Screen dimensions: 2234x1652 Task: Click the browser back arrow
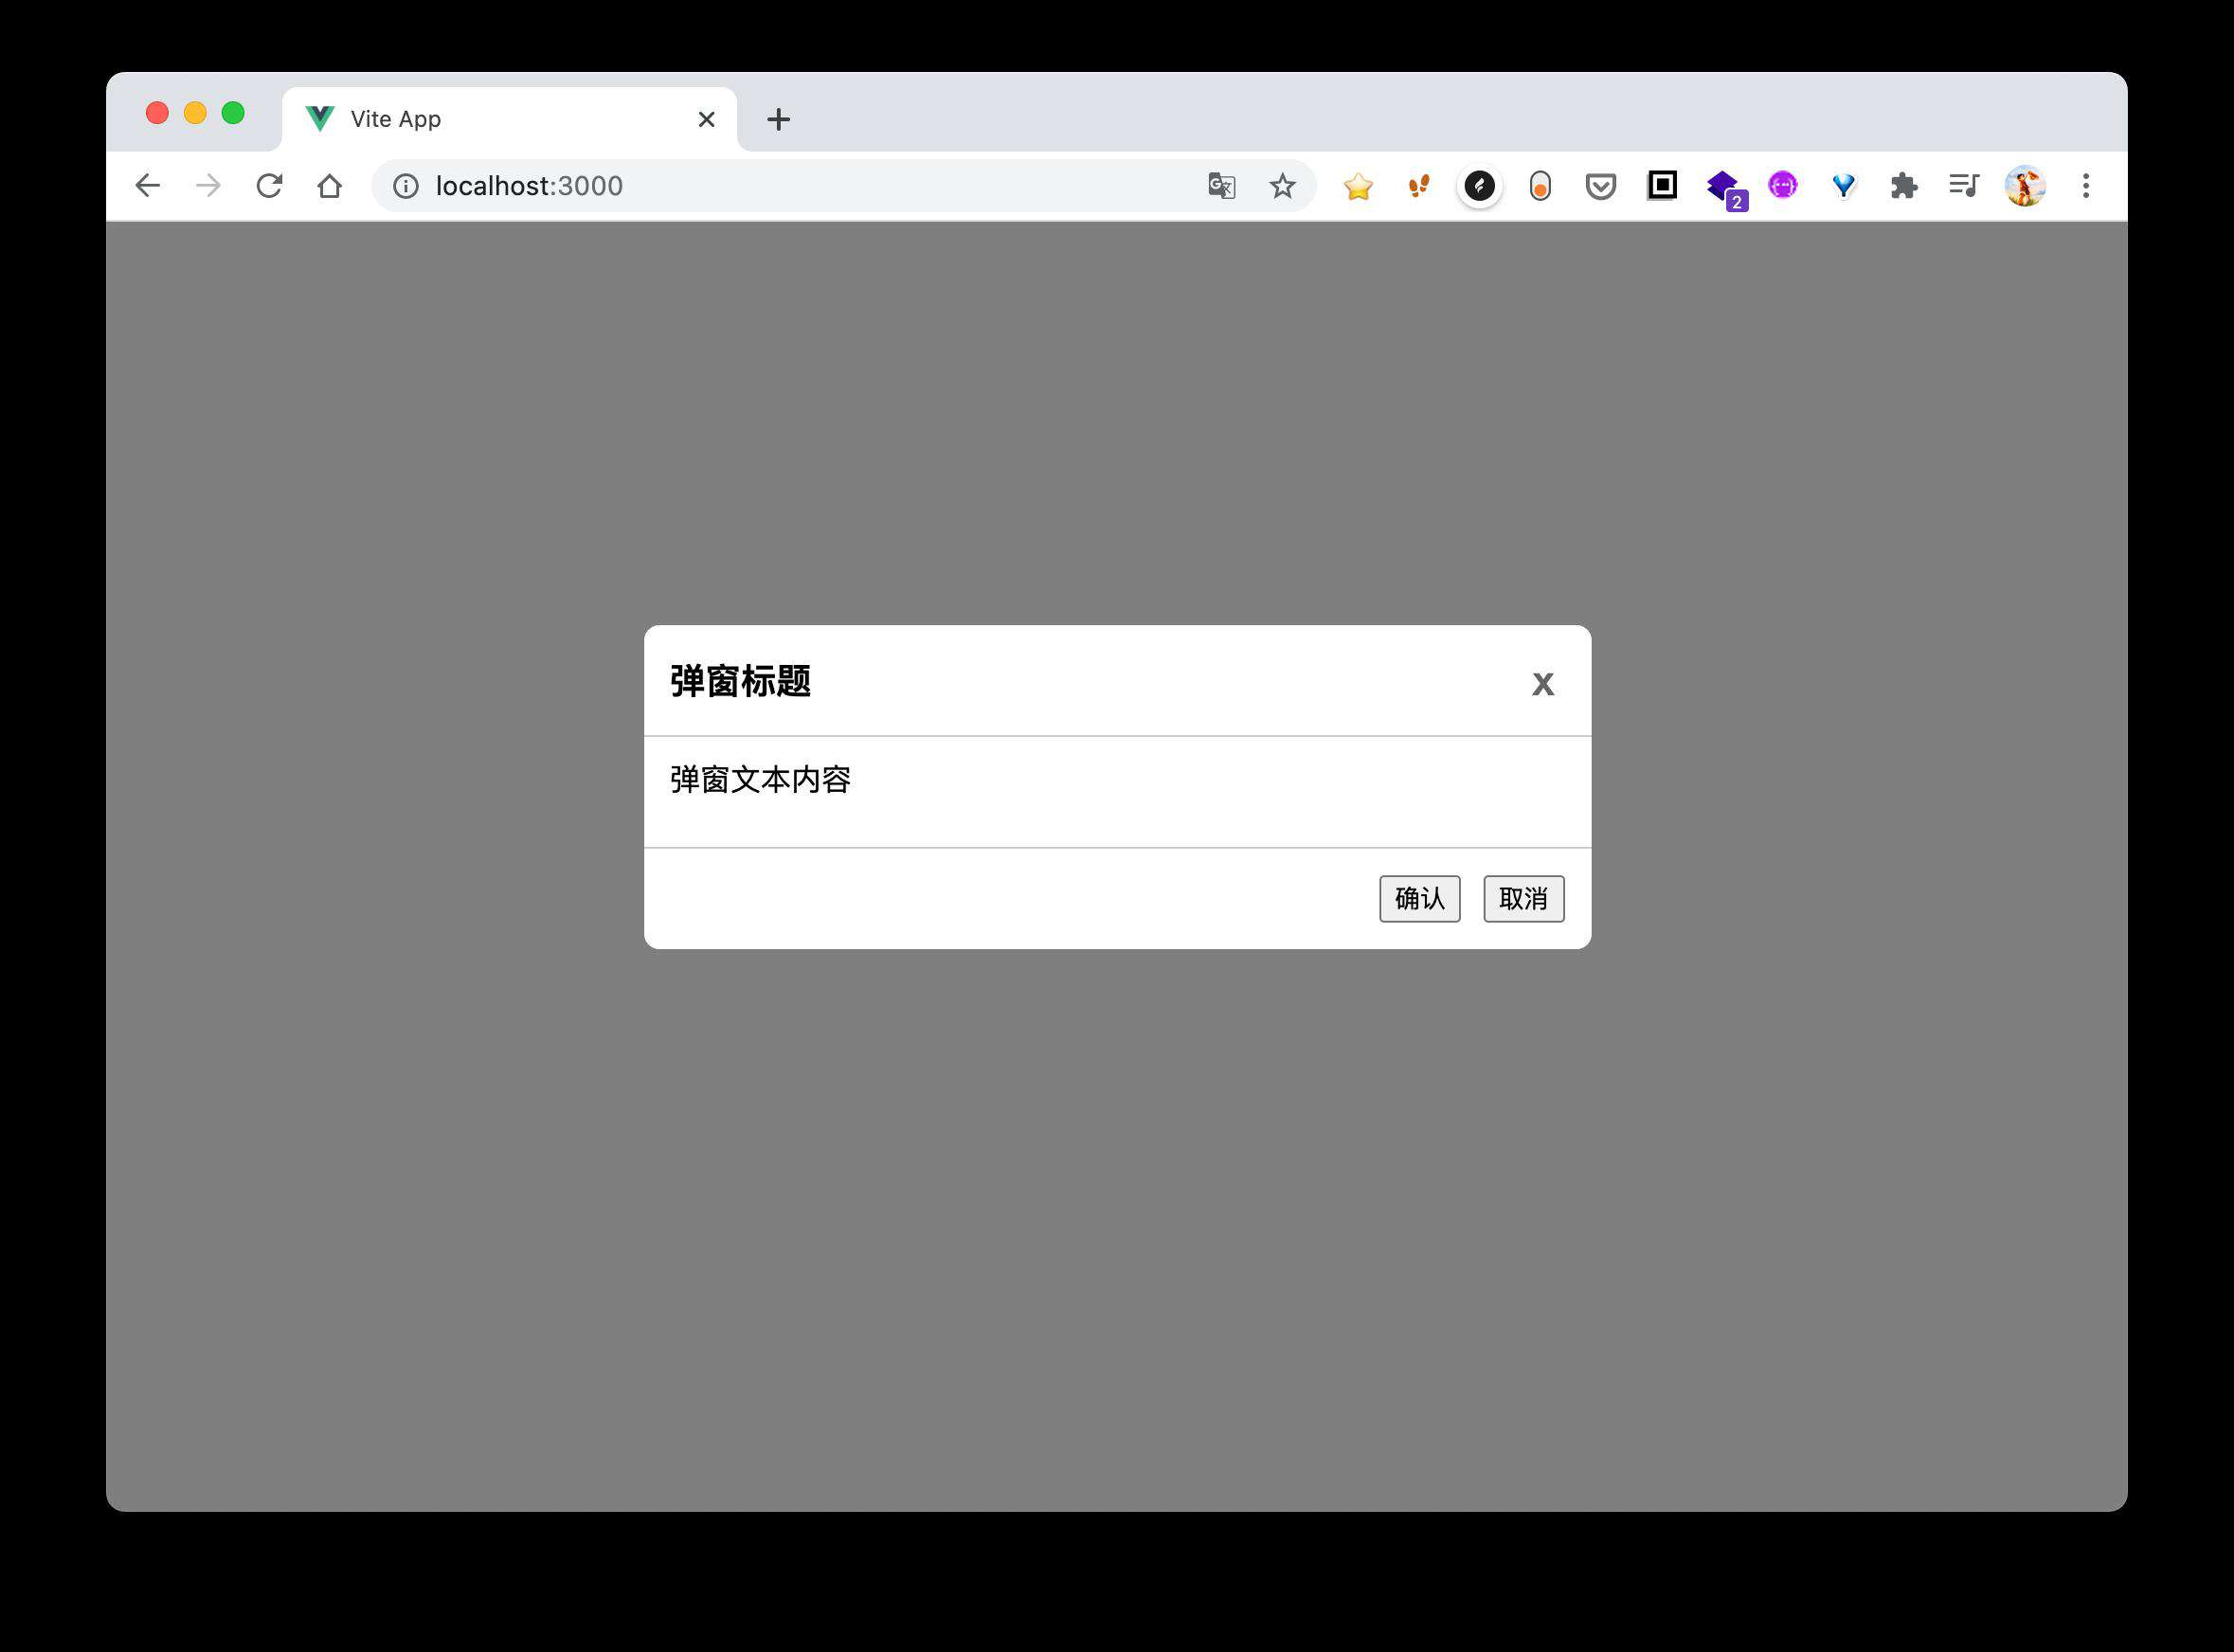point(148,186)
